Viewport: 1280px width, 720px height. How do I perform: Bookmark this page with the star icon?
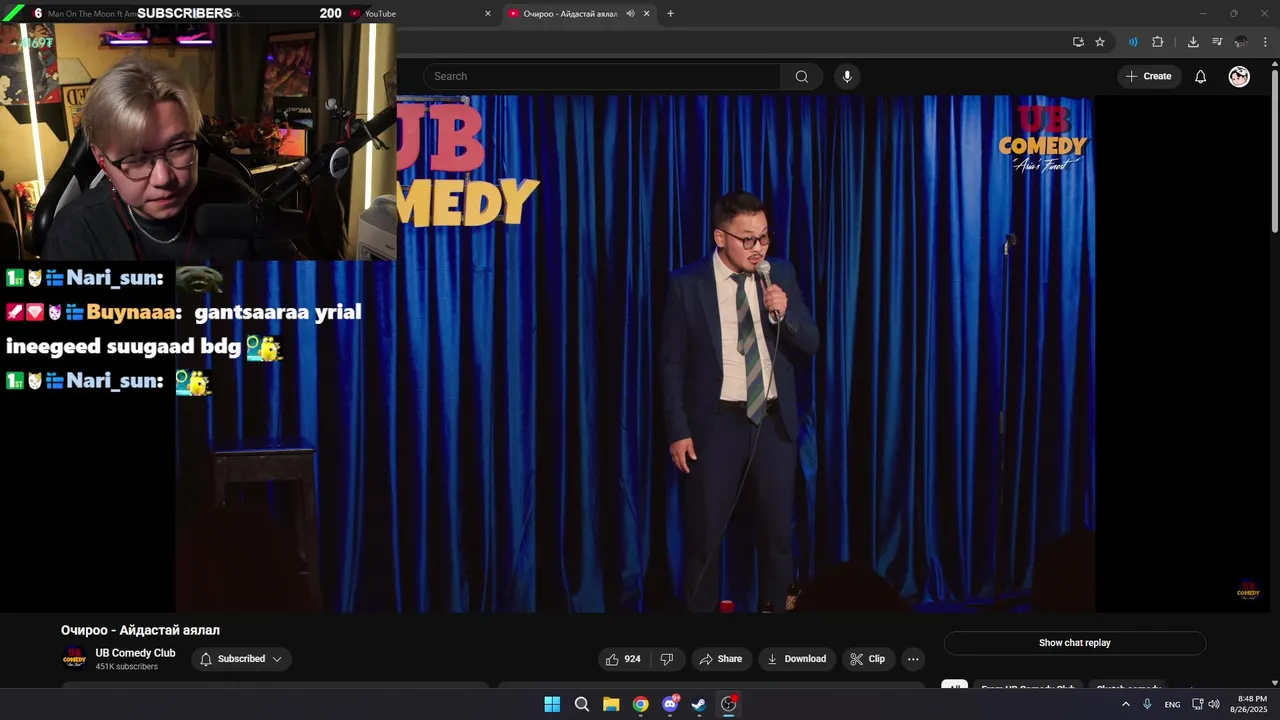1100,42
